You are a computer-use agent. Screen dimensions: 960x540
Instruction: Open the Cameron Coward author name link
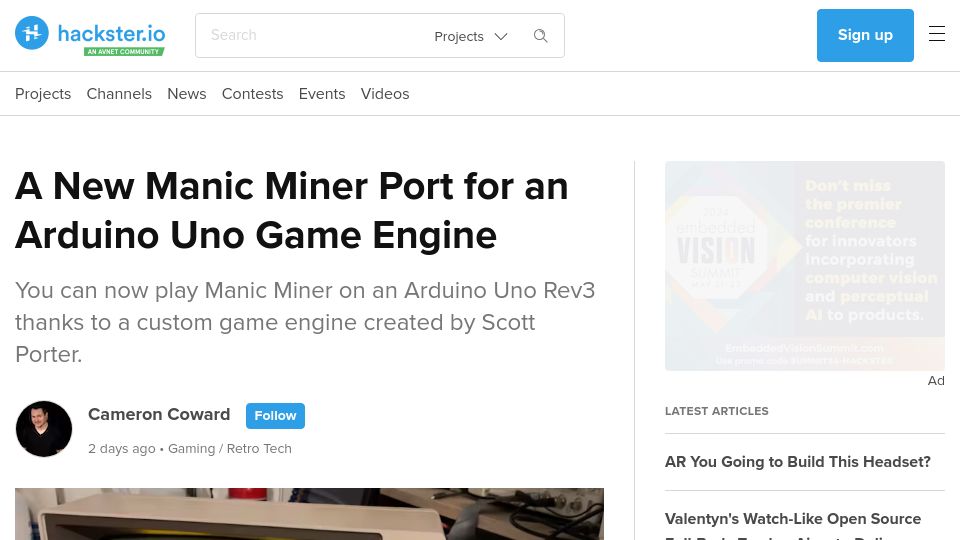point(159,414)
